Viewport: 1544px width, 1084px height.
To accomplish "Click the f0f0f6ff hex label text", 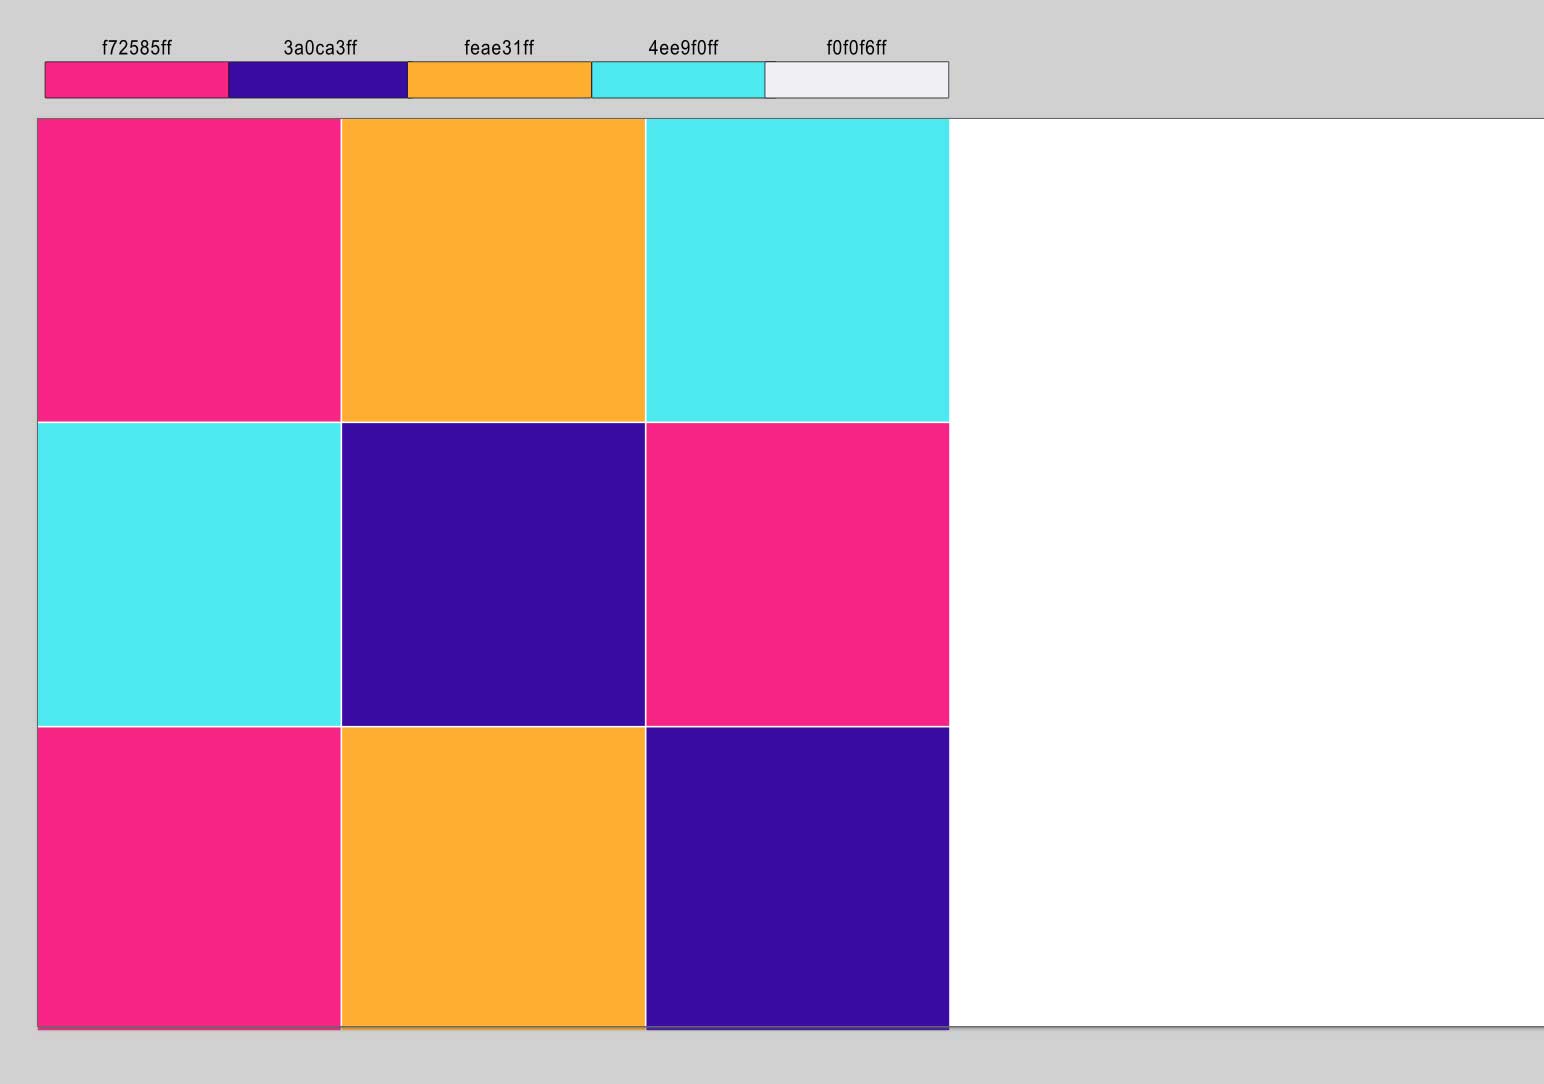I will click(x=856, y=48).
